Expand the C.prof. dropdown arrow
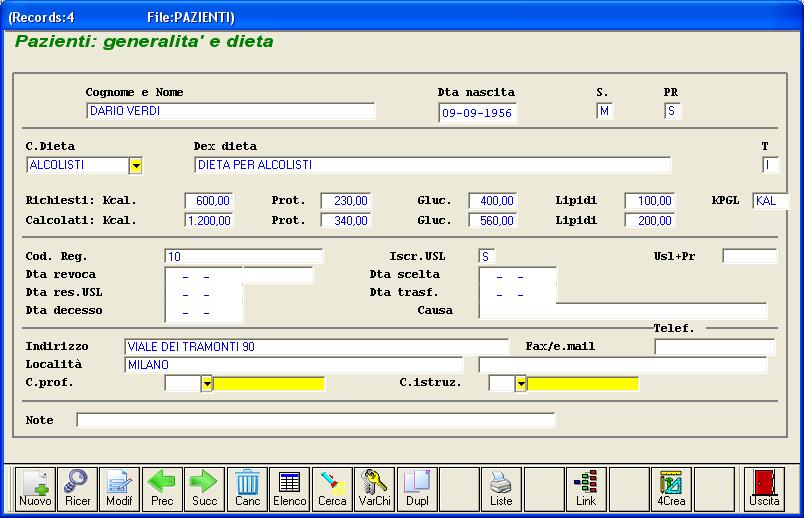Screen dimensions: 804x518 coord(207,383)
